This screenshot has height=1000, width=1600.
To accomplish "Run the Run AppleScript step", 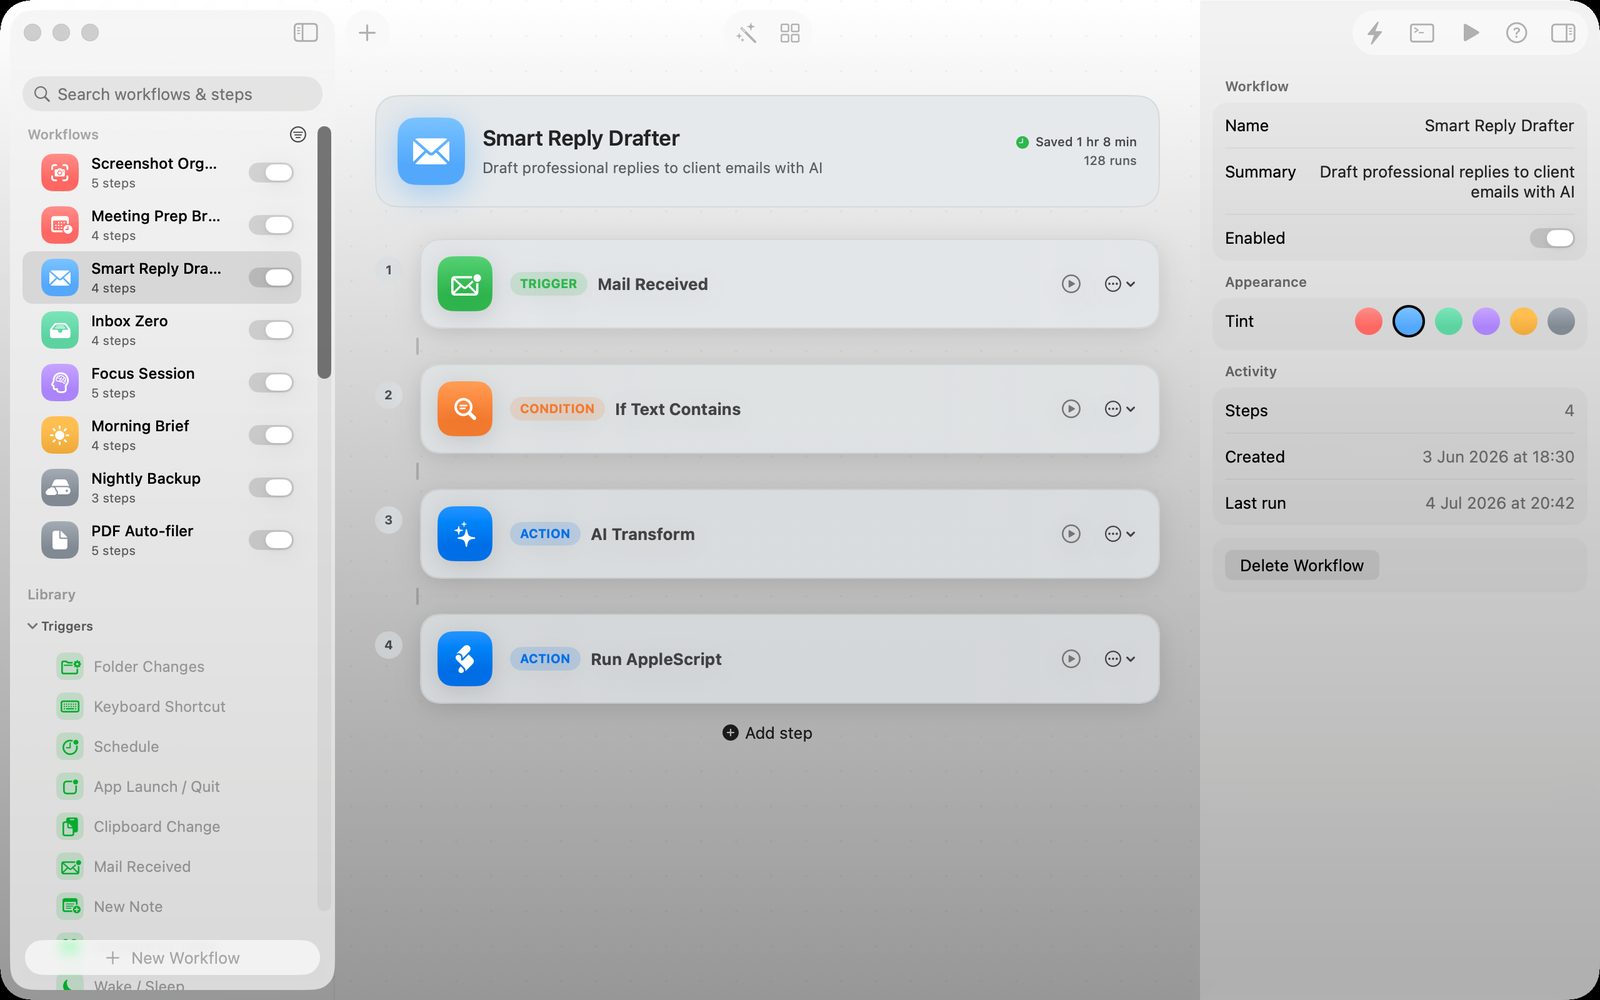I will tap(1071, 659).
